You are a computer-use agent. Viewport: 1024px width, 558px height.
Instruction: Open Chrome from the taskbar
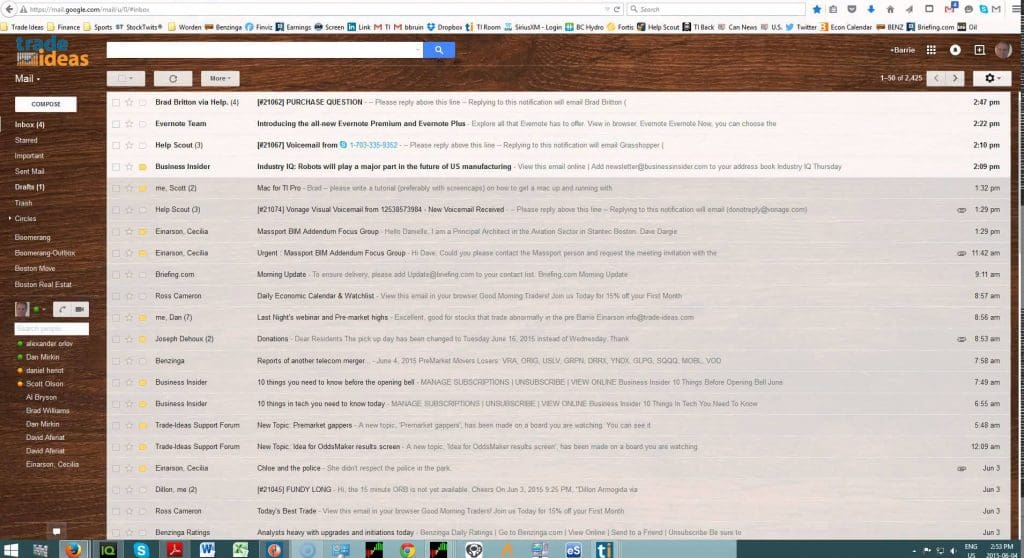click(408, 550)
